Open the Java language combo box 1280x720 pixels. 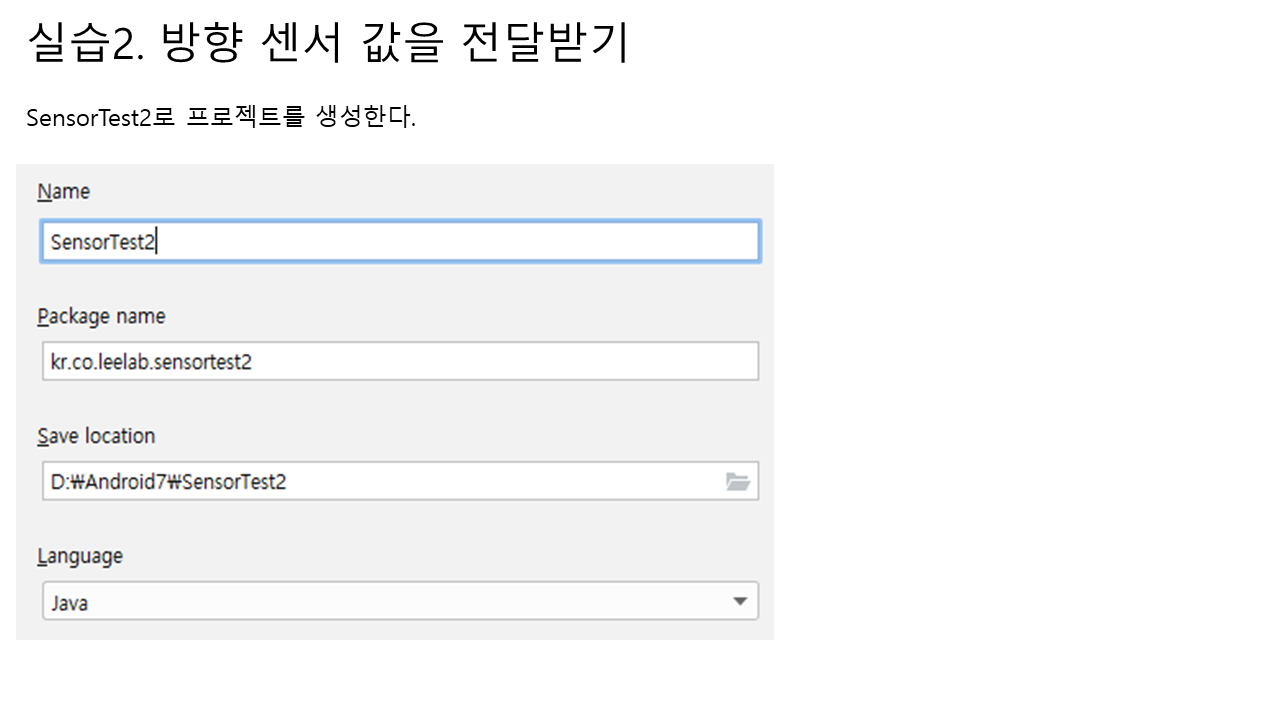(400, 602)
